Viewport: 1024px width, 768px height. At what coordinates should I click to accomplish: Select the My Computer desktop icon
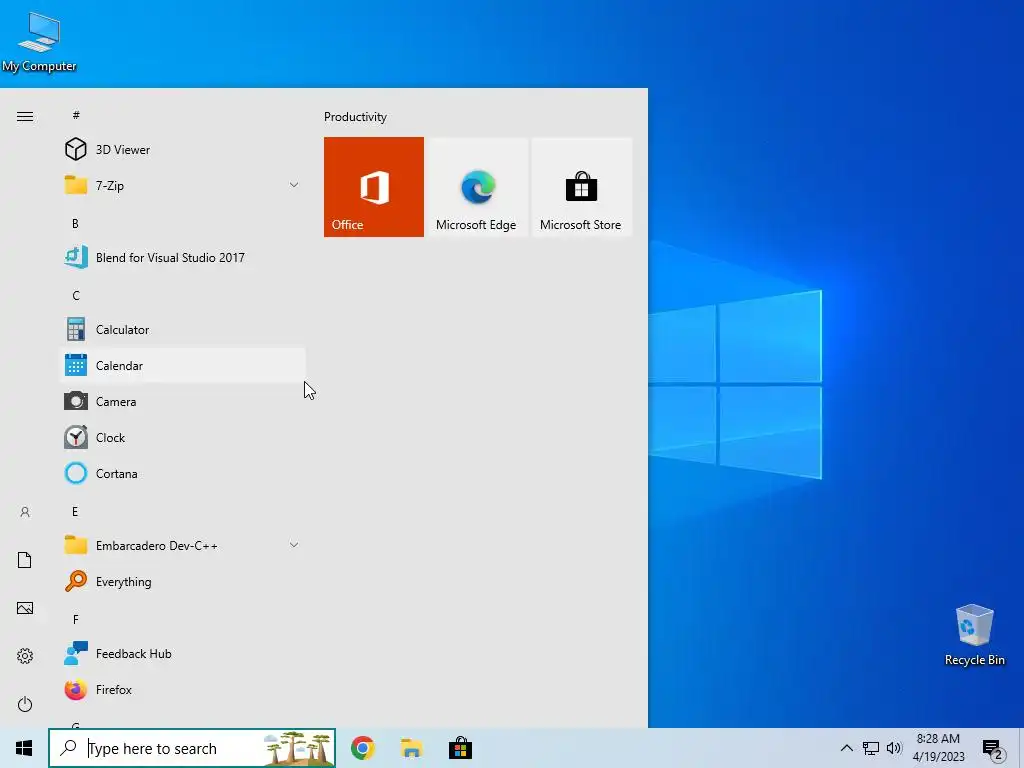[x=39, y=40]
